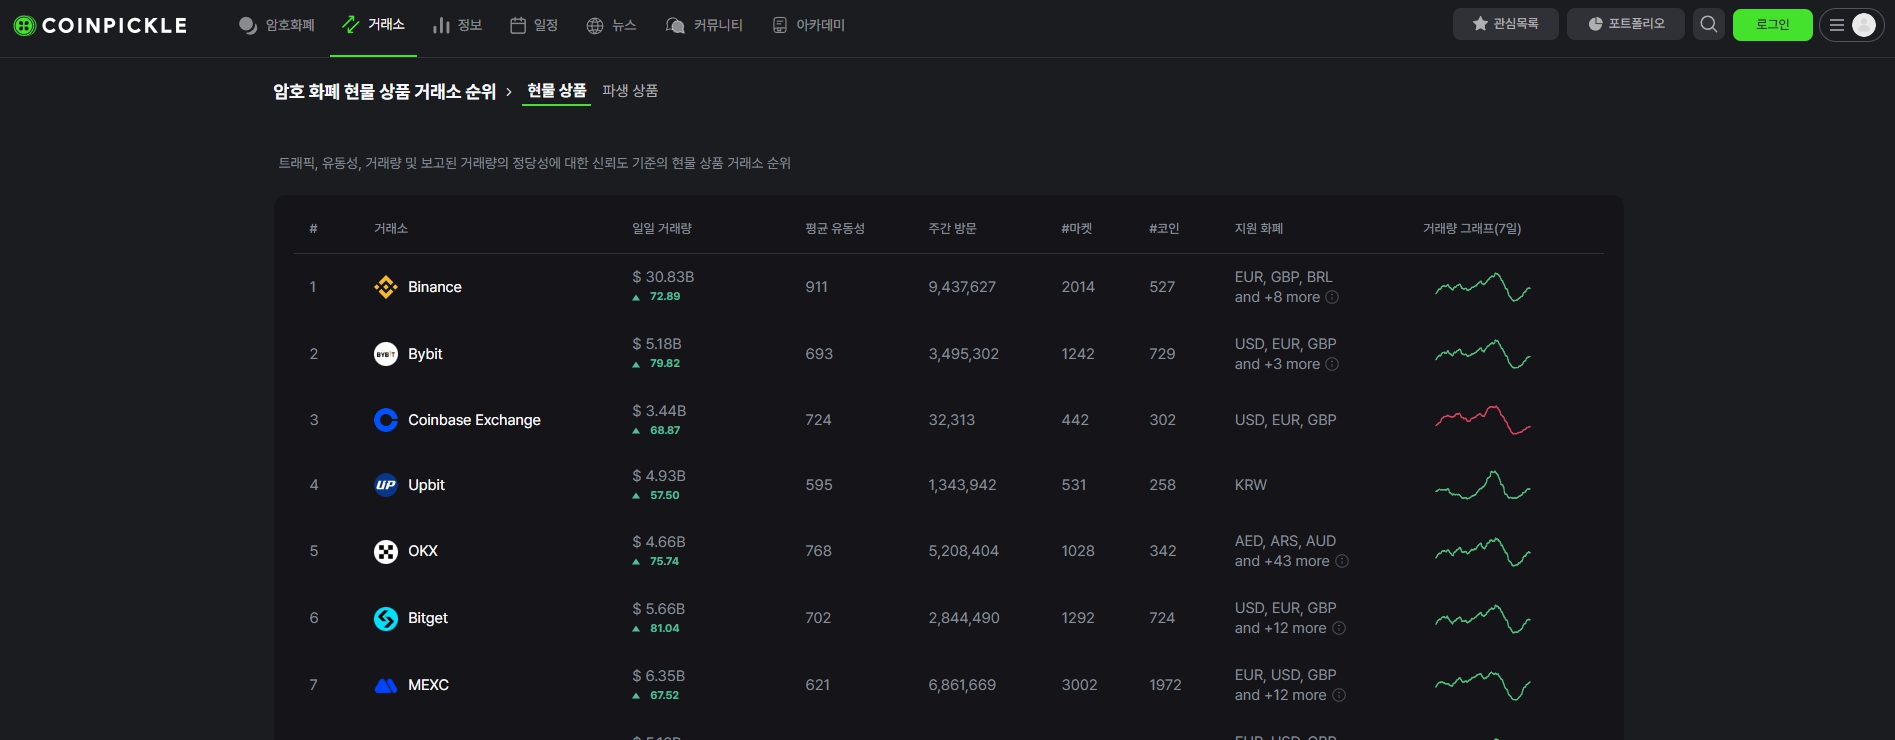The width and height of the screenshot is (1895, 740).
Task: Open the 거래소 menu
Action: coord(373,25)
